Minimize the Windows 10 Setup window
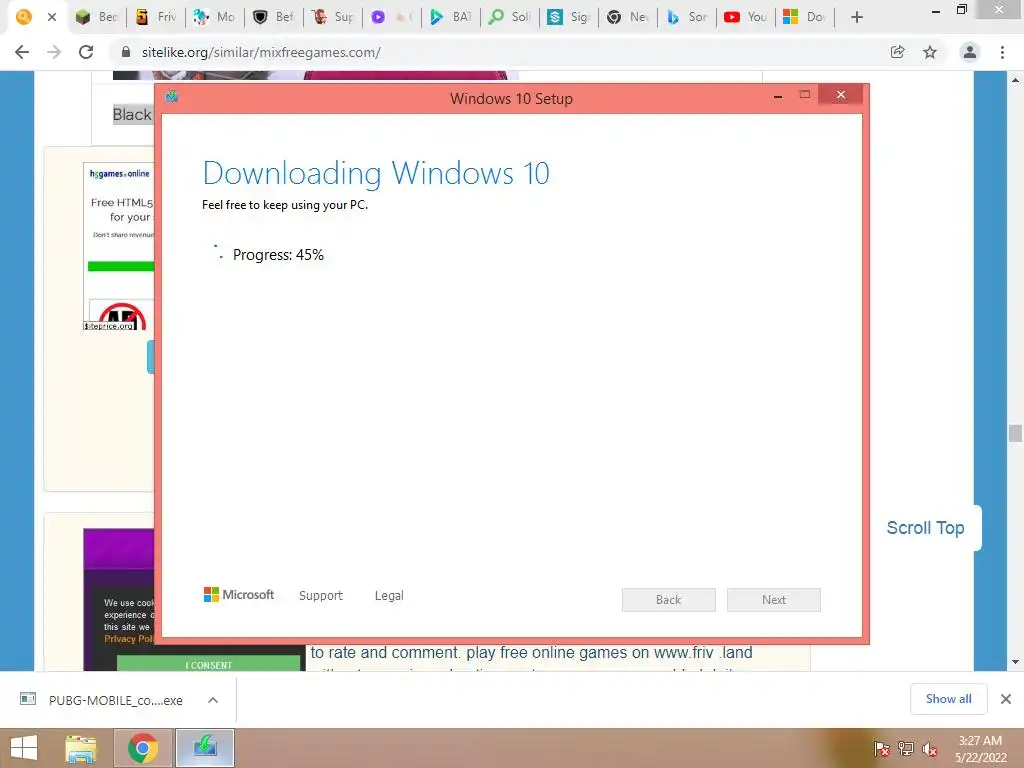The image size is (1024, 768). (x=778, y=96)
